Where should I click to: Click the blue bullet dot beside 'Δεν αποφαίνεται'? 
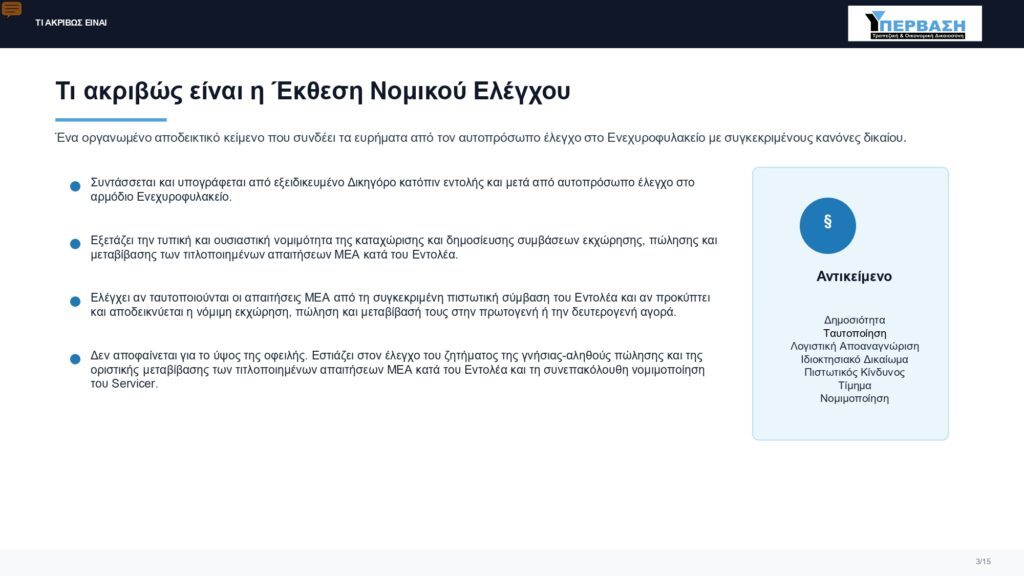pos(75,359)
